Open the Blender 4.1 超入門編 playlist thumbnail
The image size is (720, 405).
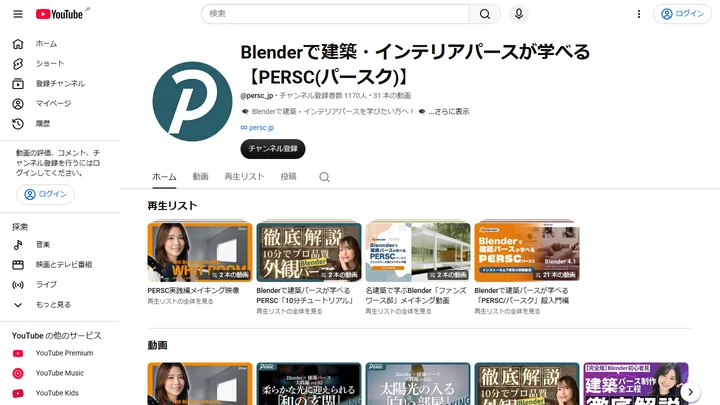click(x=527, y=252)
